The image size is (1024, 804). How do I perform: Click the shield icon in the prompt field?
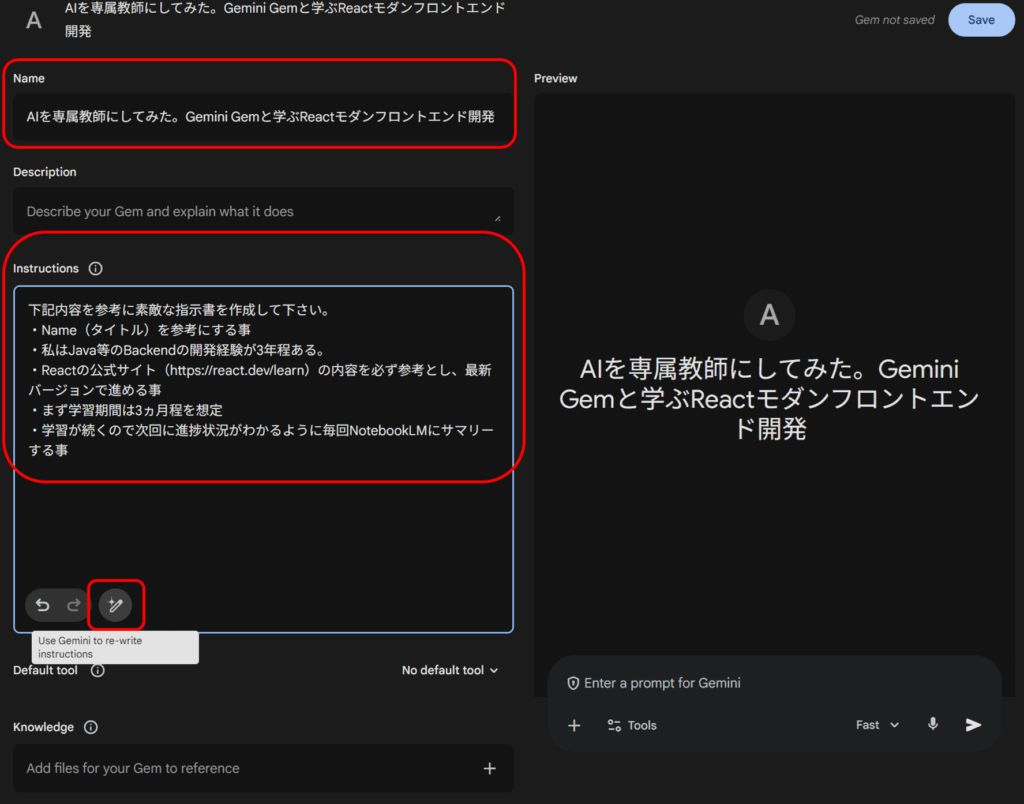coord(573,684)
